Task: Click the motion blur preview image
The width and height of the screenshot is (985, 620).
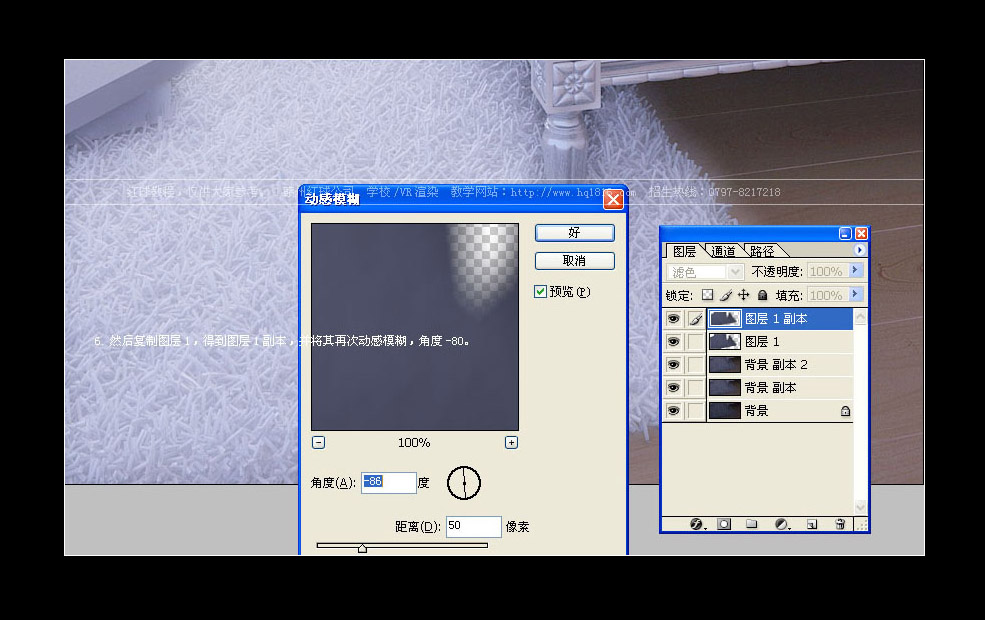Action: click(x=415, y=327)
